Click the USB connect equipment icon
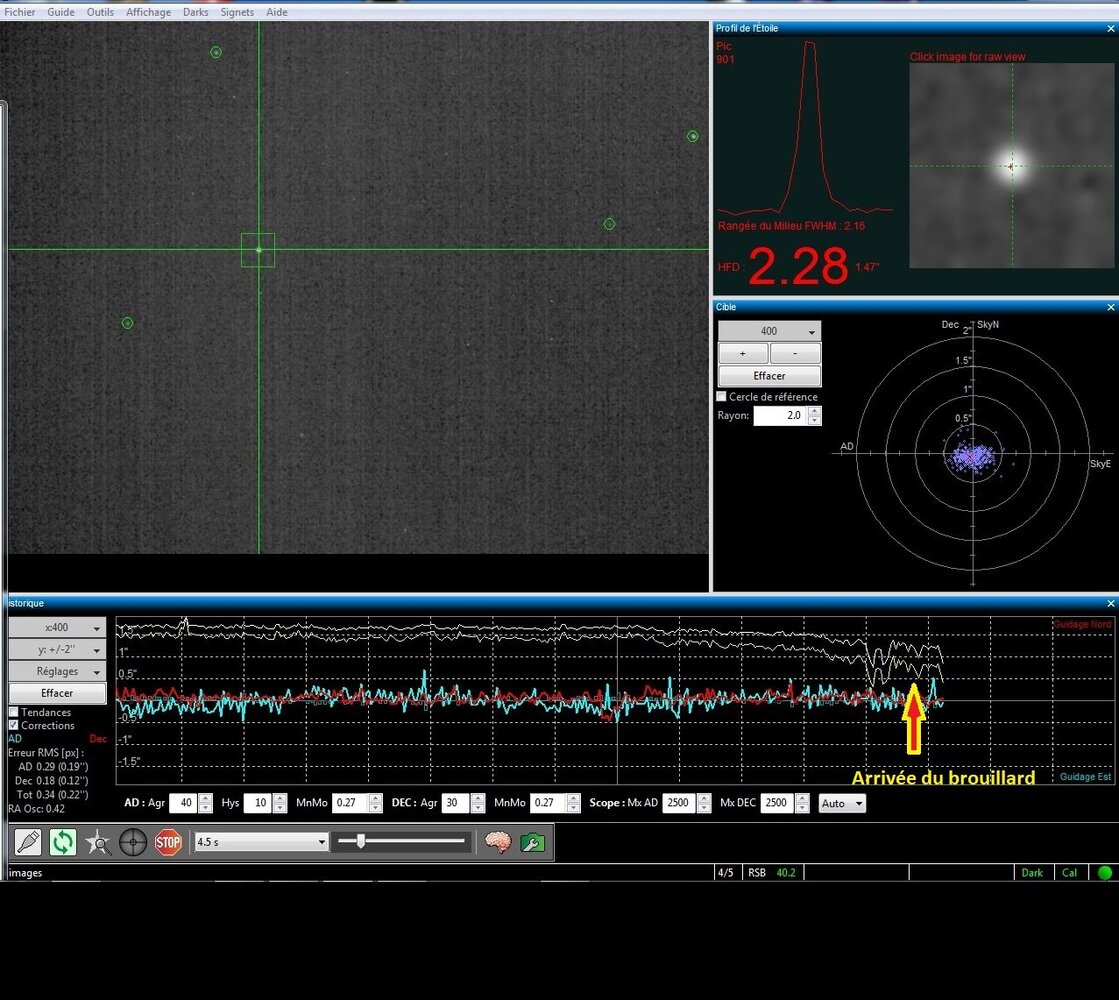Viewport: 1119px width, 1000px height. (x=28, y=842)
